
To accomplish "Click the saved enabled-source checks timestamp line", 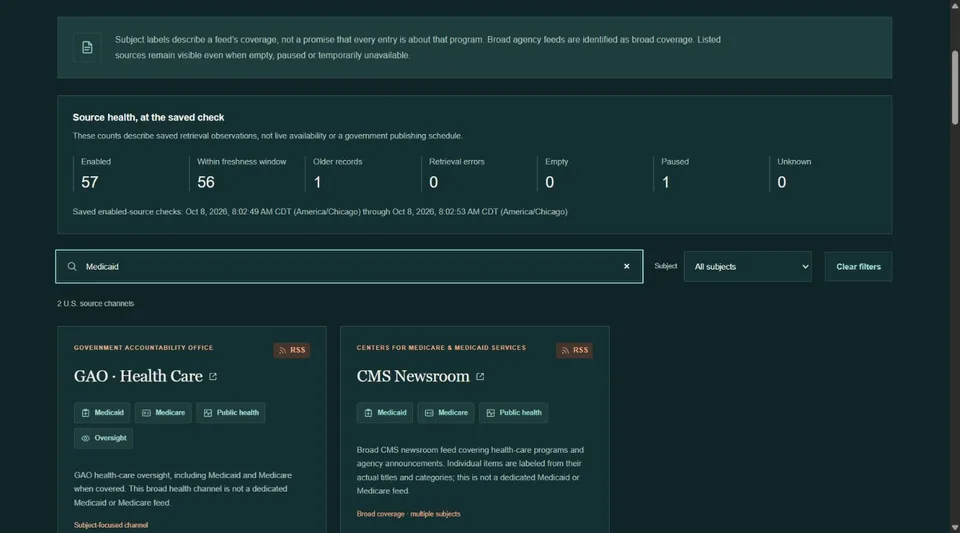I will [x=320, y=212].
